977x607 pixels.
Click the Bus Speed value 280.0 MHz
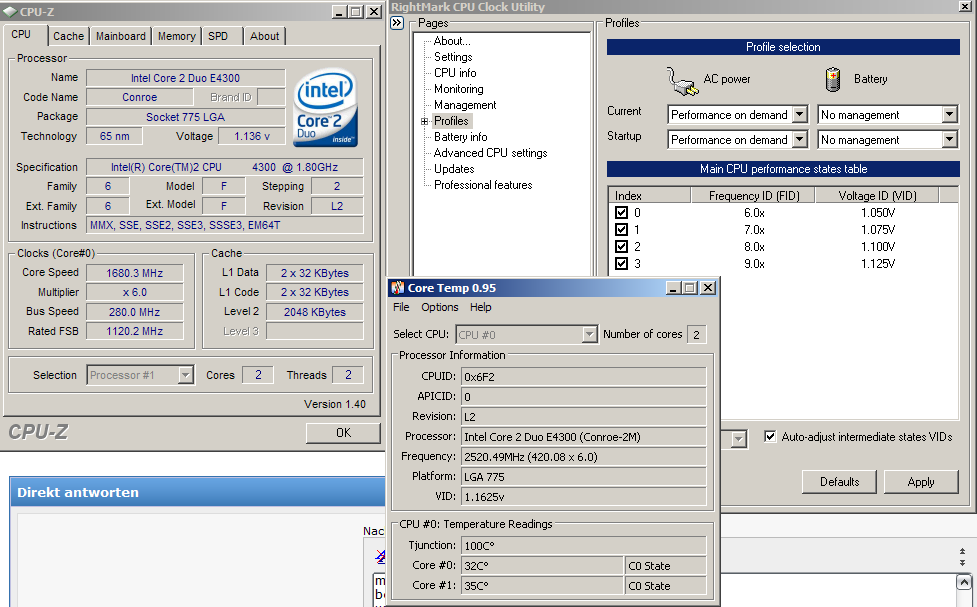[135, 312]
